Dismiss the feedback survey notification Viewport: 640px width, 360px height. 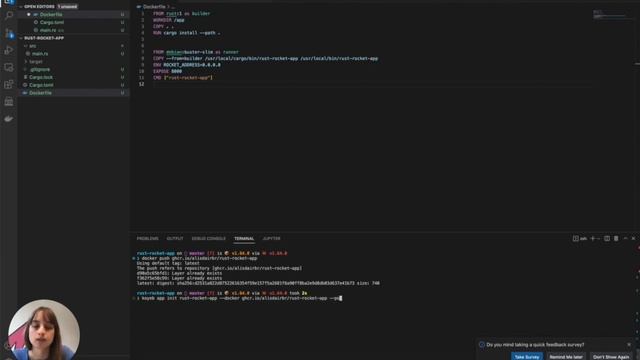click(629, 344)
